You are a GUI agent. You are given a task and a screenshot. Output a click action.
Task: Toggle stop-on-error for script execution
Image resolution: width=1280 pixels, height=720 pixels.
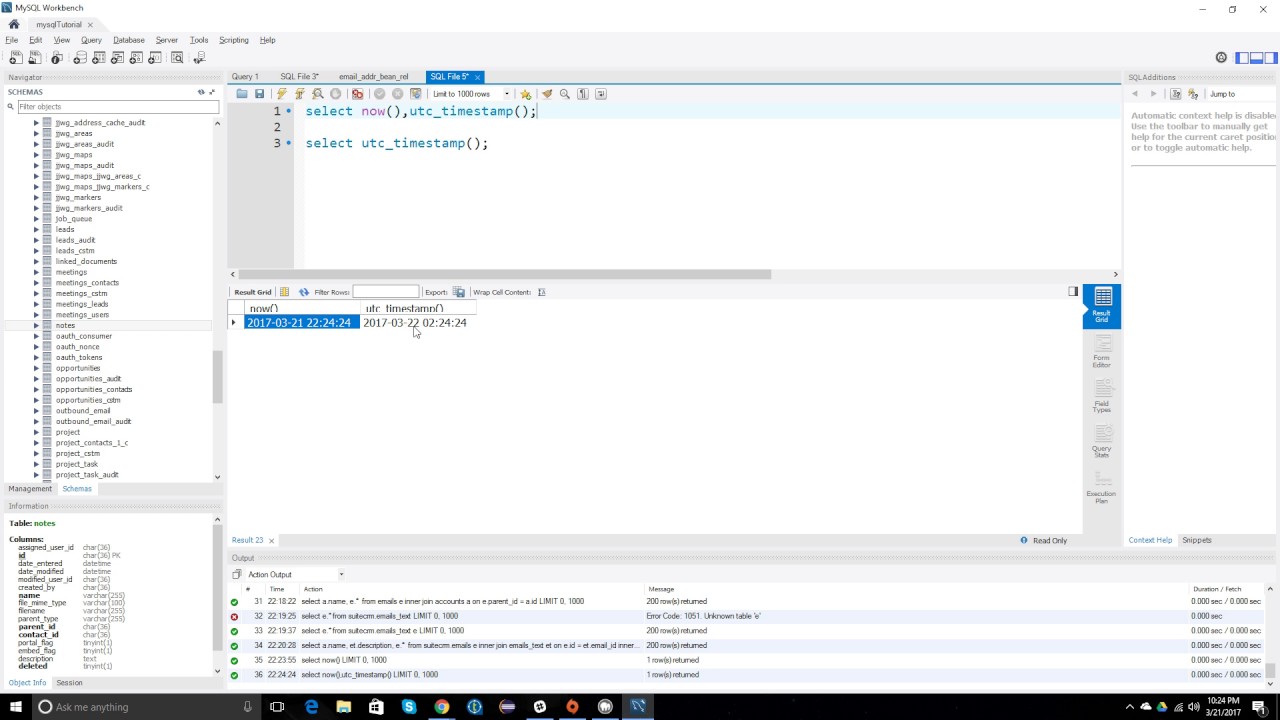click(x=357, y=94)
